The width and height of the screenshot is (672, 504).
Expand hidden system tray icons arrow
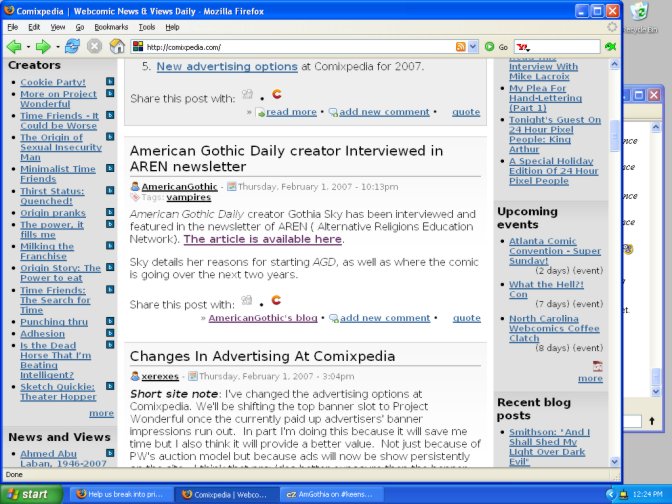pyautogui.click(x=610, y=494)
